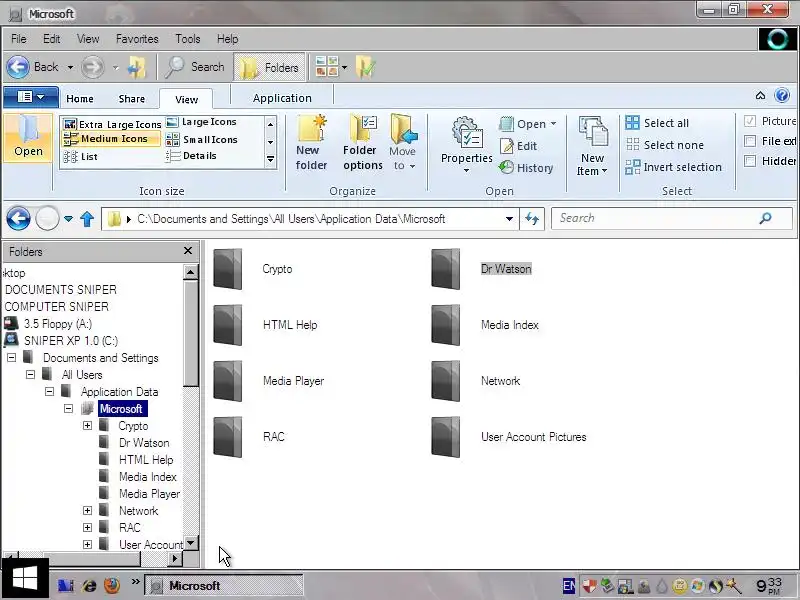This screenshot has width=800, height=600.
Task: Click the Windows Start button
Action: [24, 579]
